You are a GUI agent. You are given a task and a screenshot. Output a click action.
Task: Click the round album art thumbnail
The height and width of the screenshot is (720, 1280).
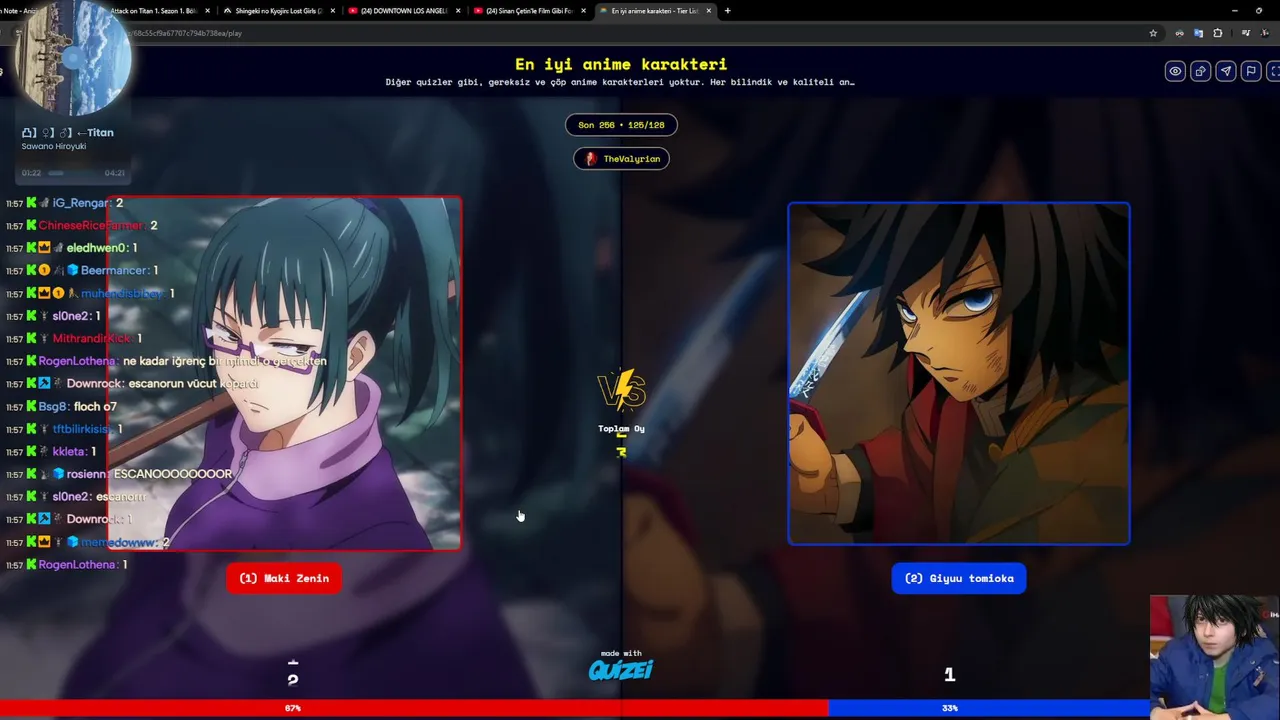(x=73, y=58)
